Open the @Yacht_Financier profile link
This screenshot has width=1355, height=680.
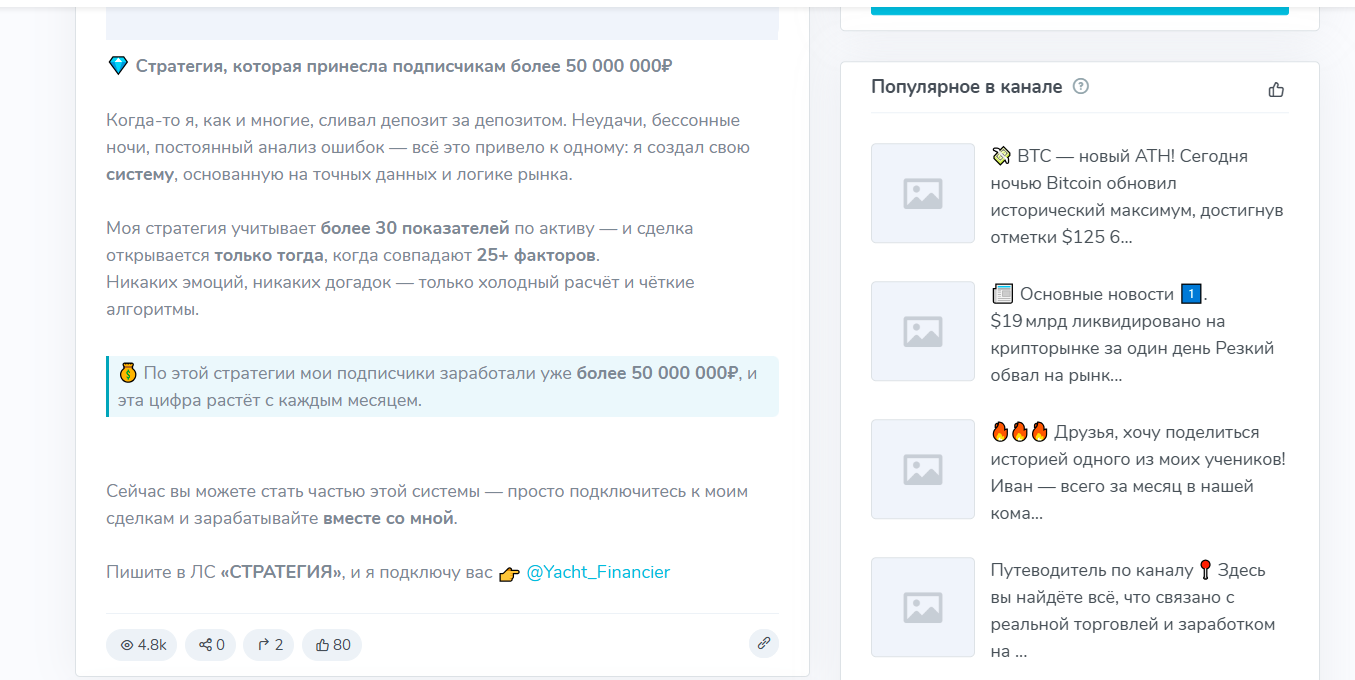(x=598, y=572)
